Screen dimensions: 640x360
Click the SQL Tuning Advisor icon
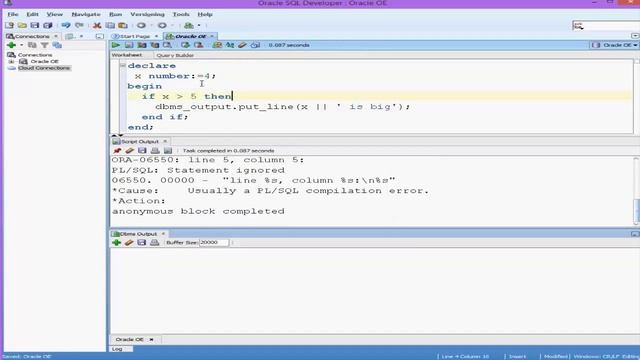tap(167, 45)
